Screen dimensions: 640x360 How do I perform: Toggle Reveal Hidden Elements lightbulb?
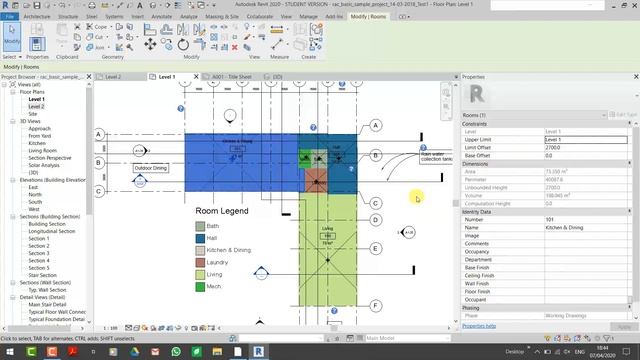187,328
